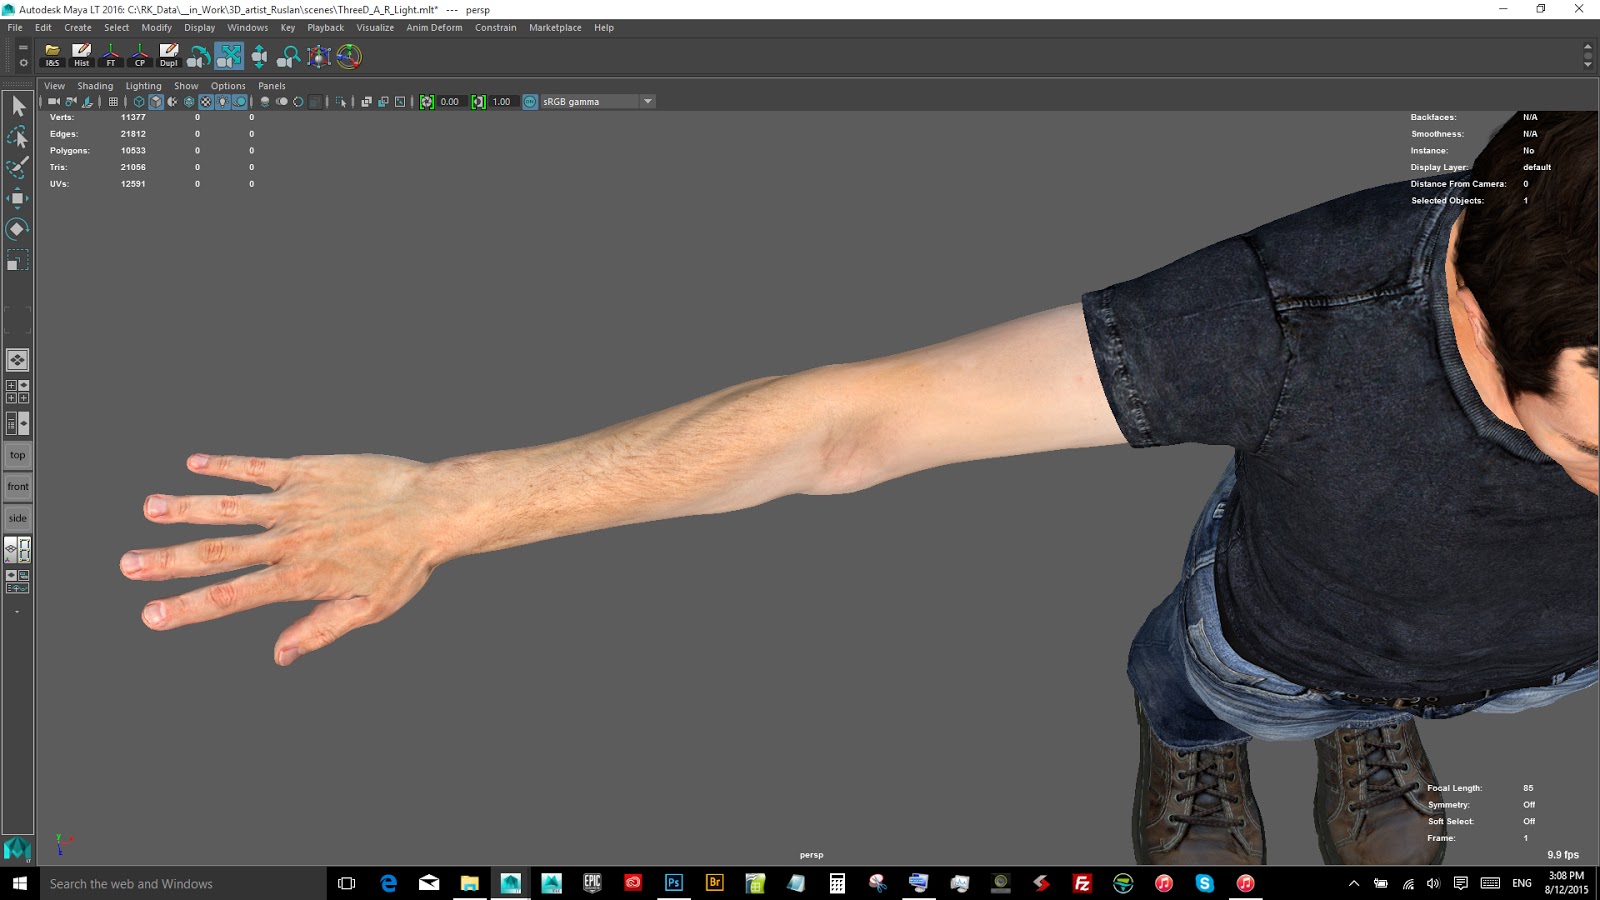Image resolution: width=1600 pixels, height=900 pixels.
Task: Toggle the color management On button
Action: 531,102
